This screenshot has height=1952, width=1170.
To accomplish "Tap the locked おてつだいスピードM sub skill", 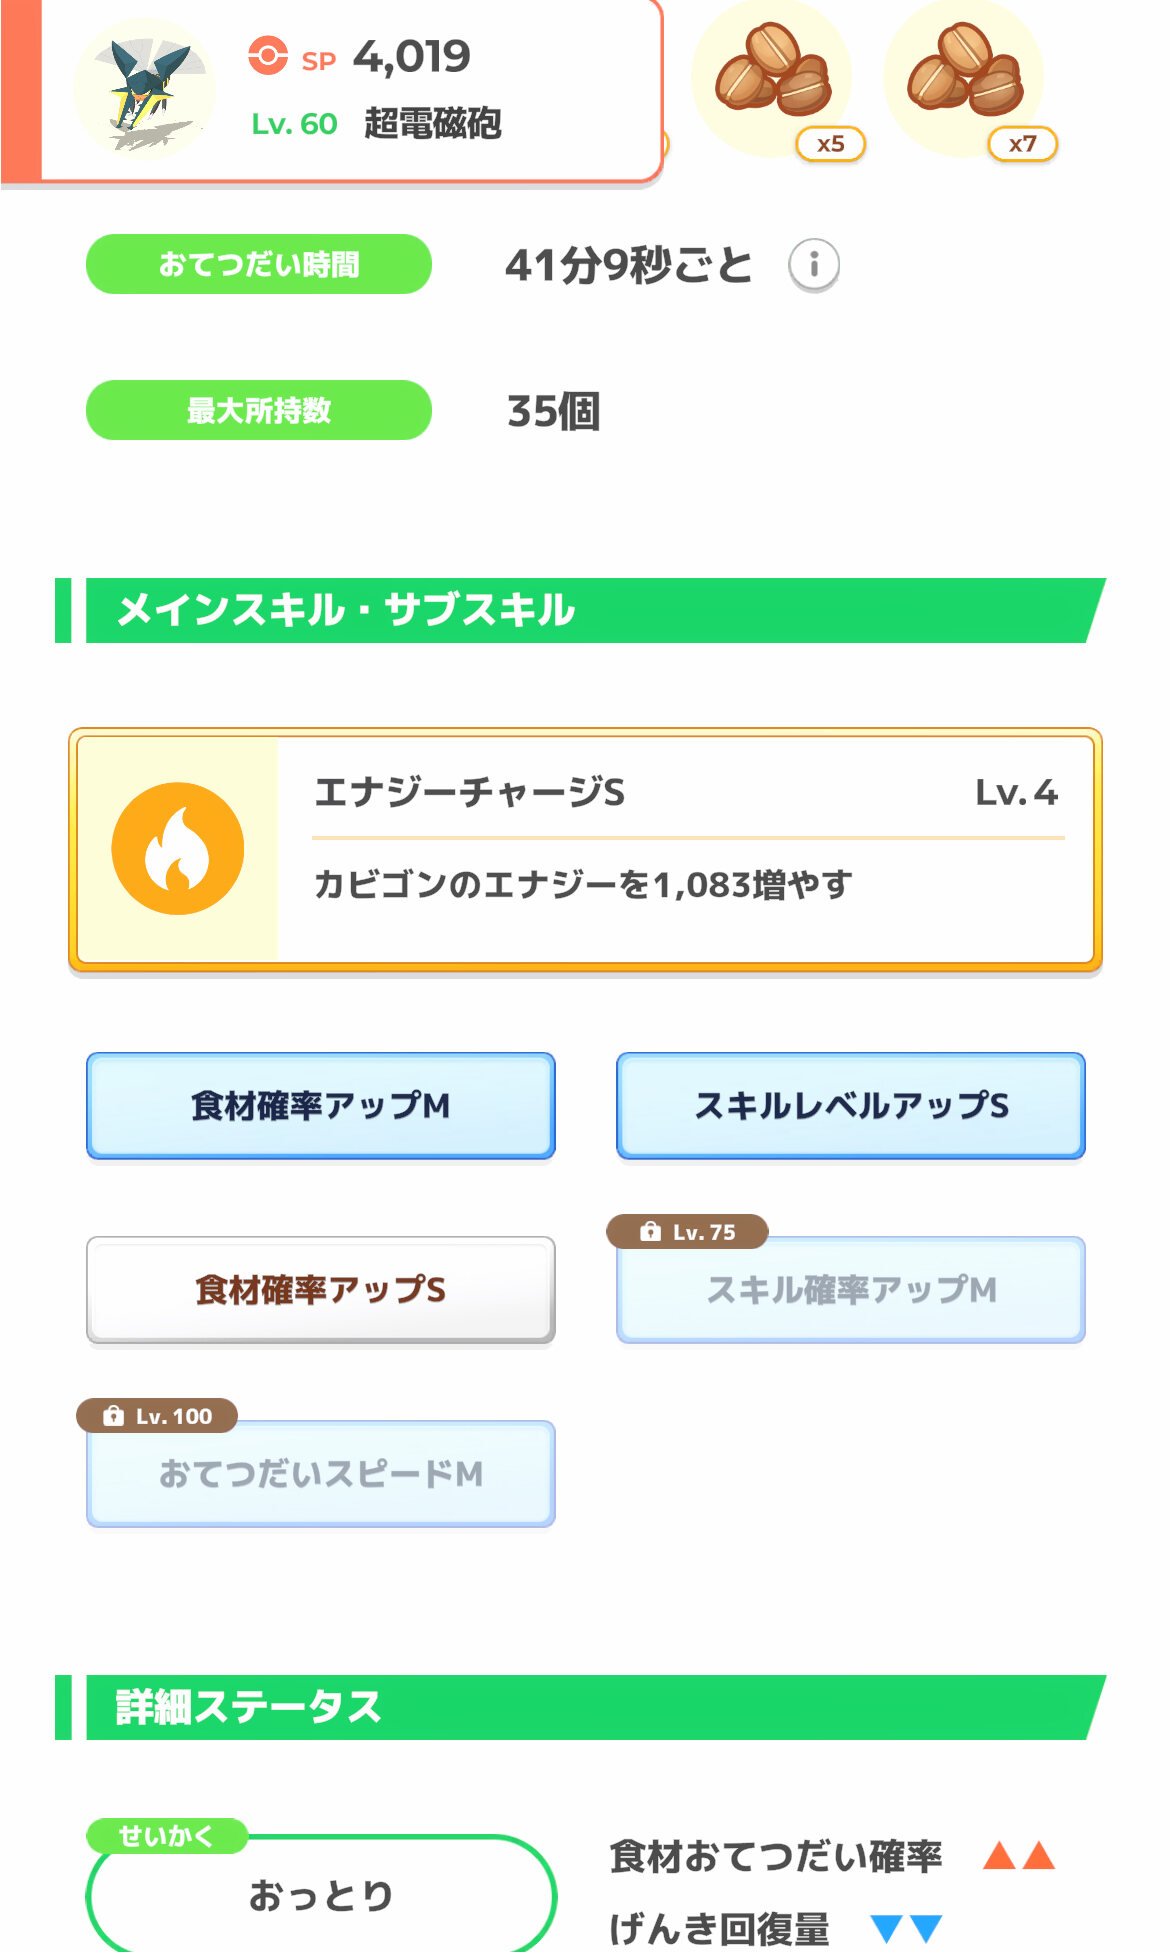I will pos(321,1475).
